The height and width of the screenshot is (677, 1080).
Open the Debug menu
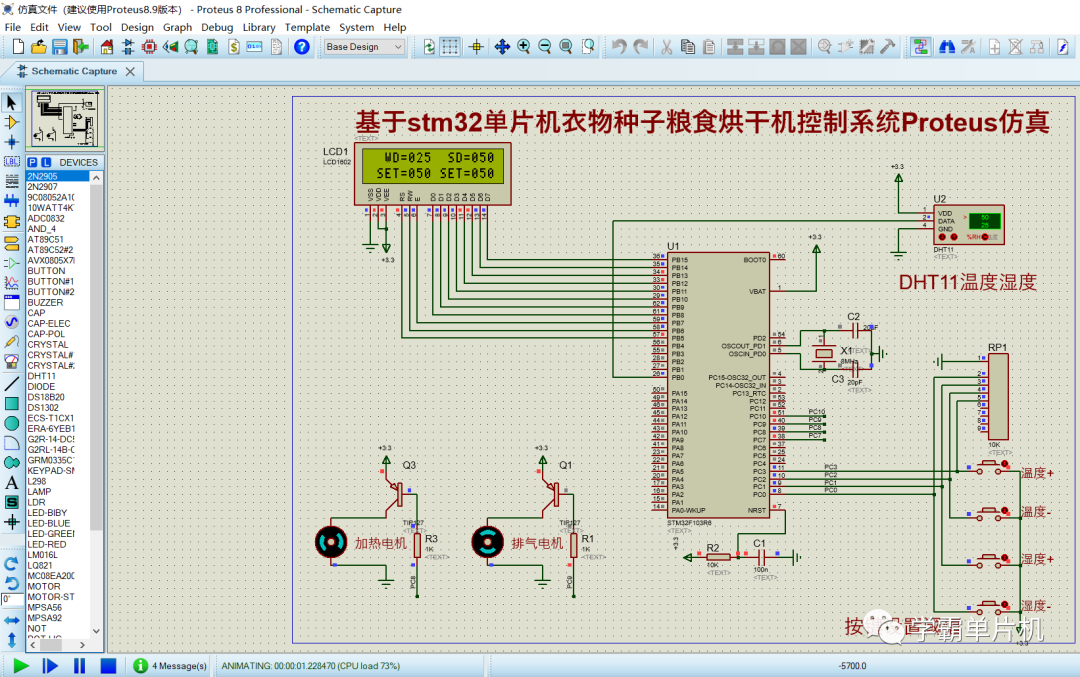217,27
